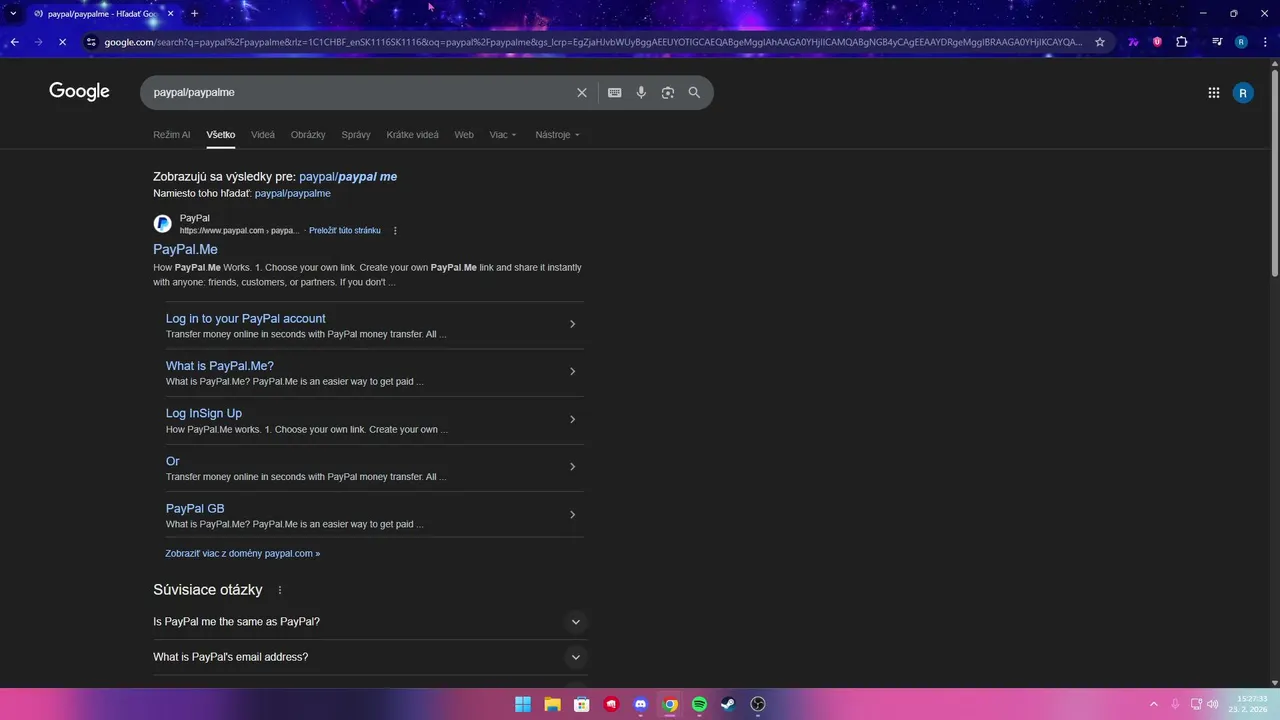Expand the Viac search filter dropdown
This screenshot has height=720, width=1280.
[x=503, y=135]
